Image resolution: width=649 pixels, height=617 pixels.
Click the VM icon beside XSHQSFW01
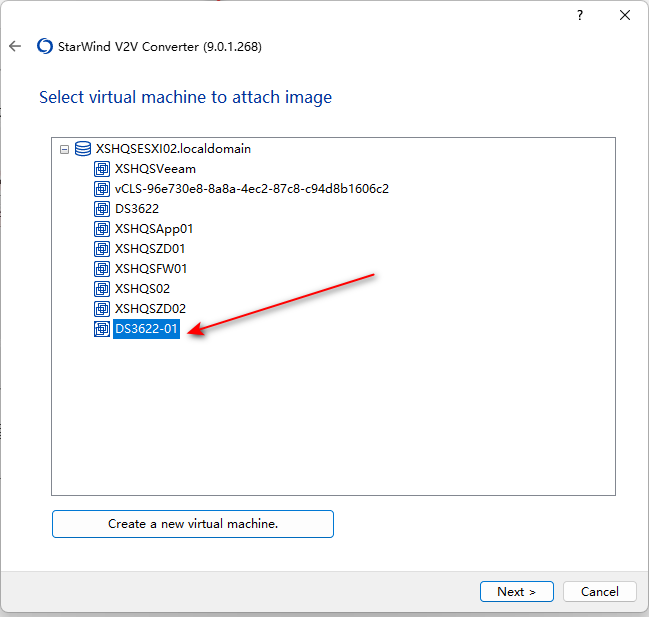click(x=102, y=269)
